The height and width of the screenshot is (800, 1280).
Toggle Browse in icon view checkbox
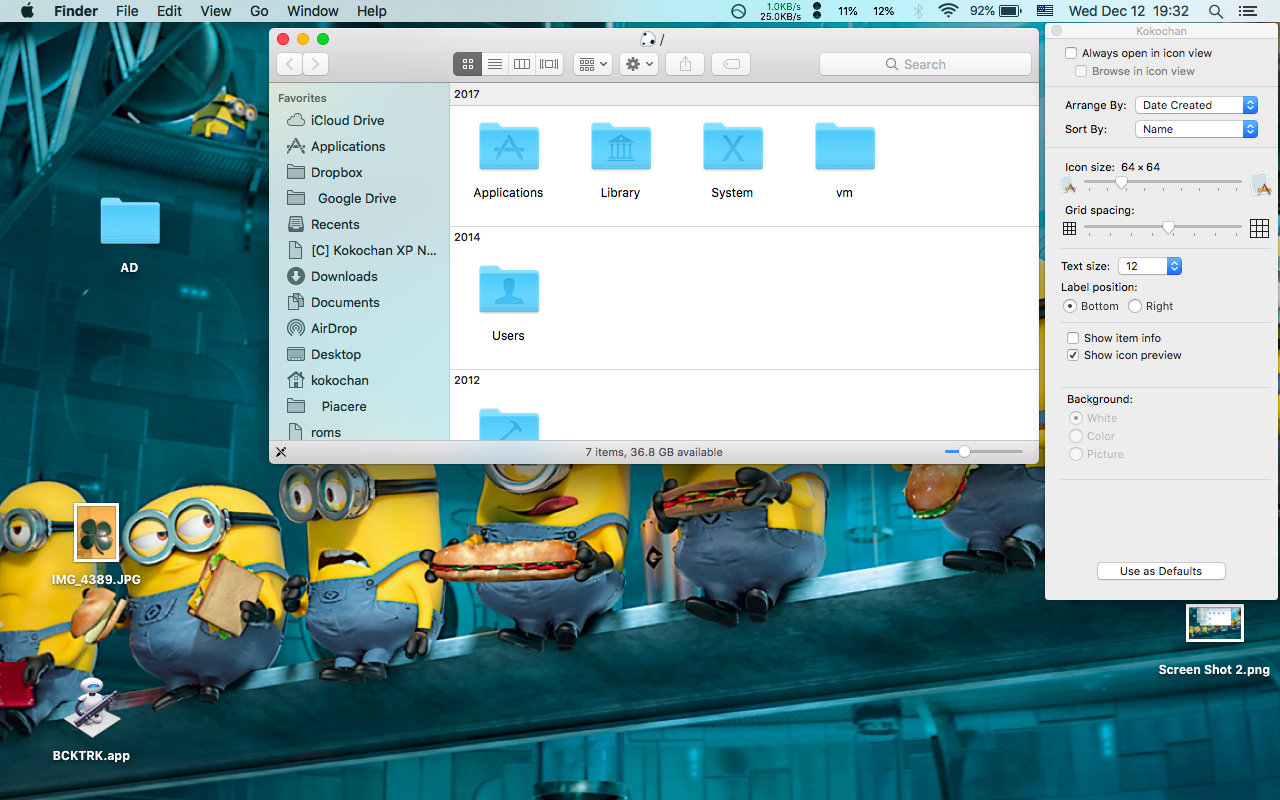coord(1081,71)
